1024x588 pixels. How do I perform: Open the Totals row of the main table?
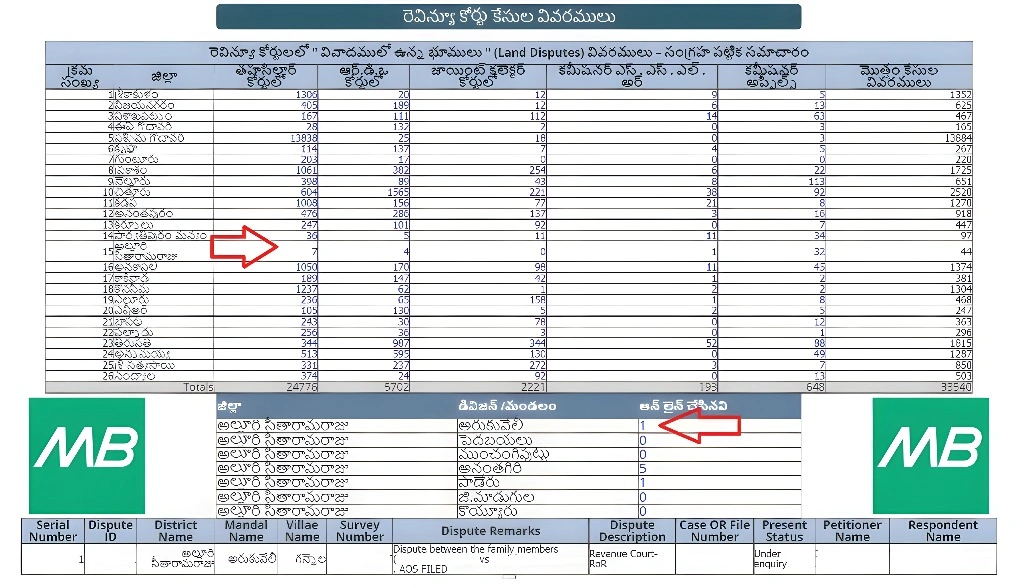point(200,386)
